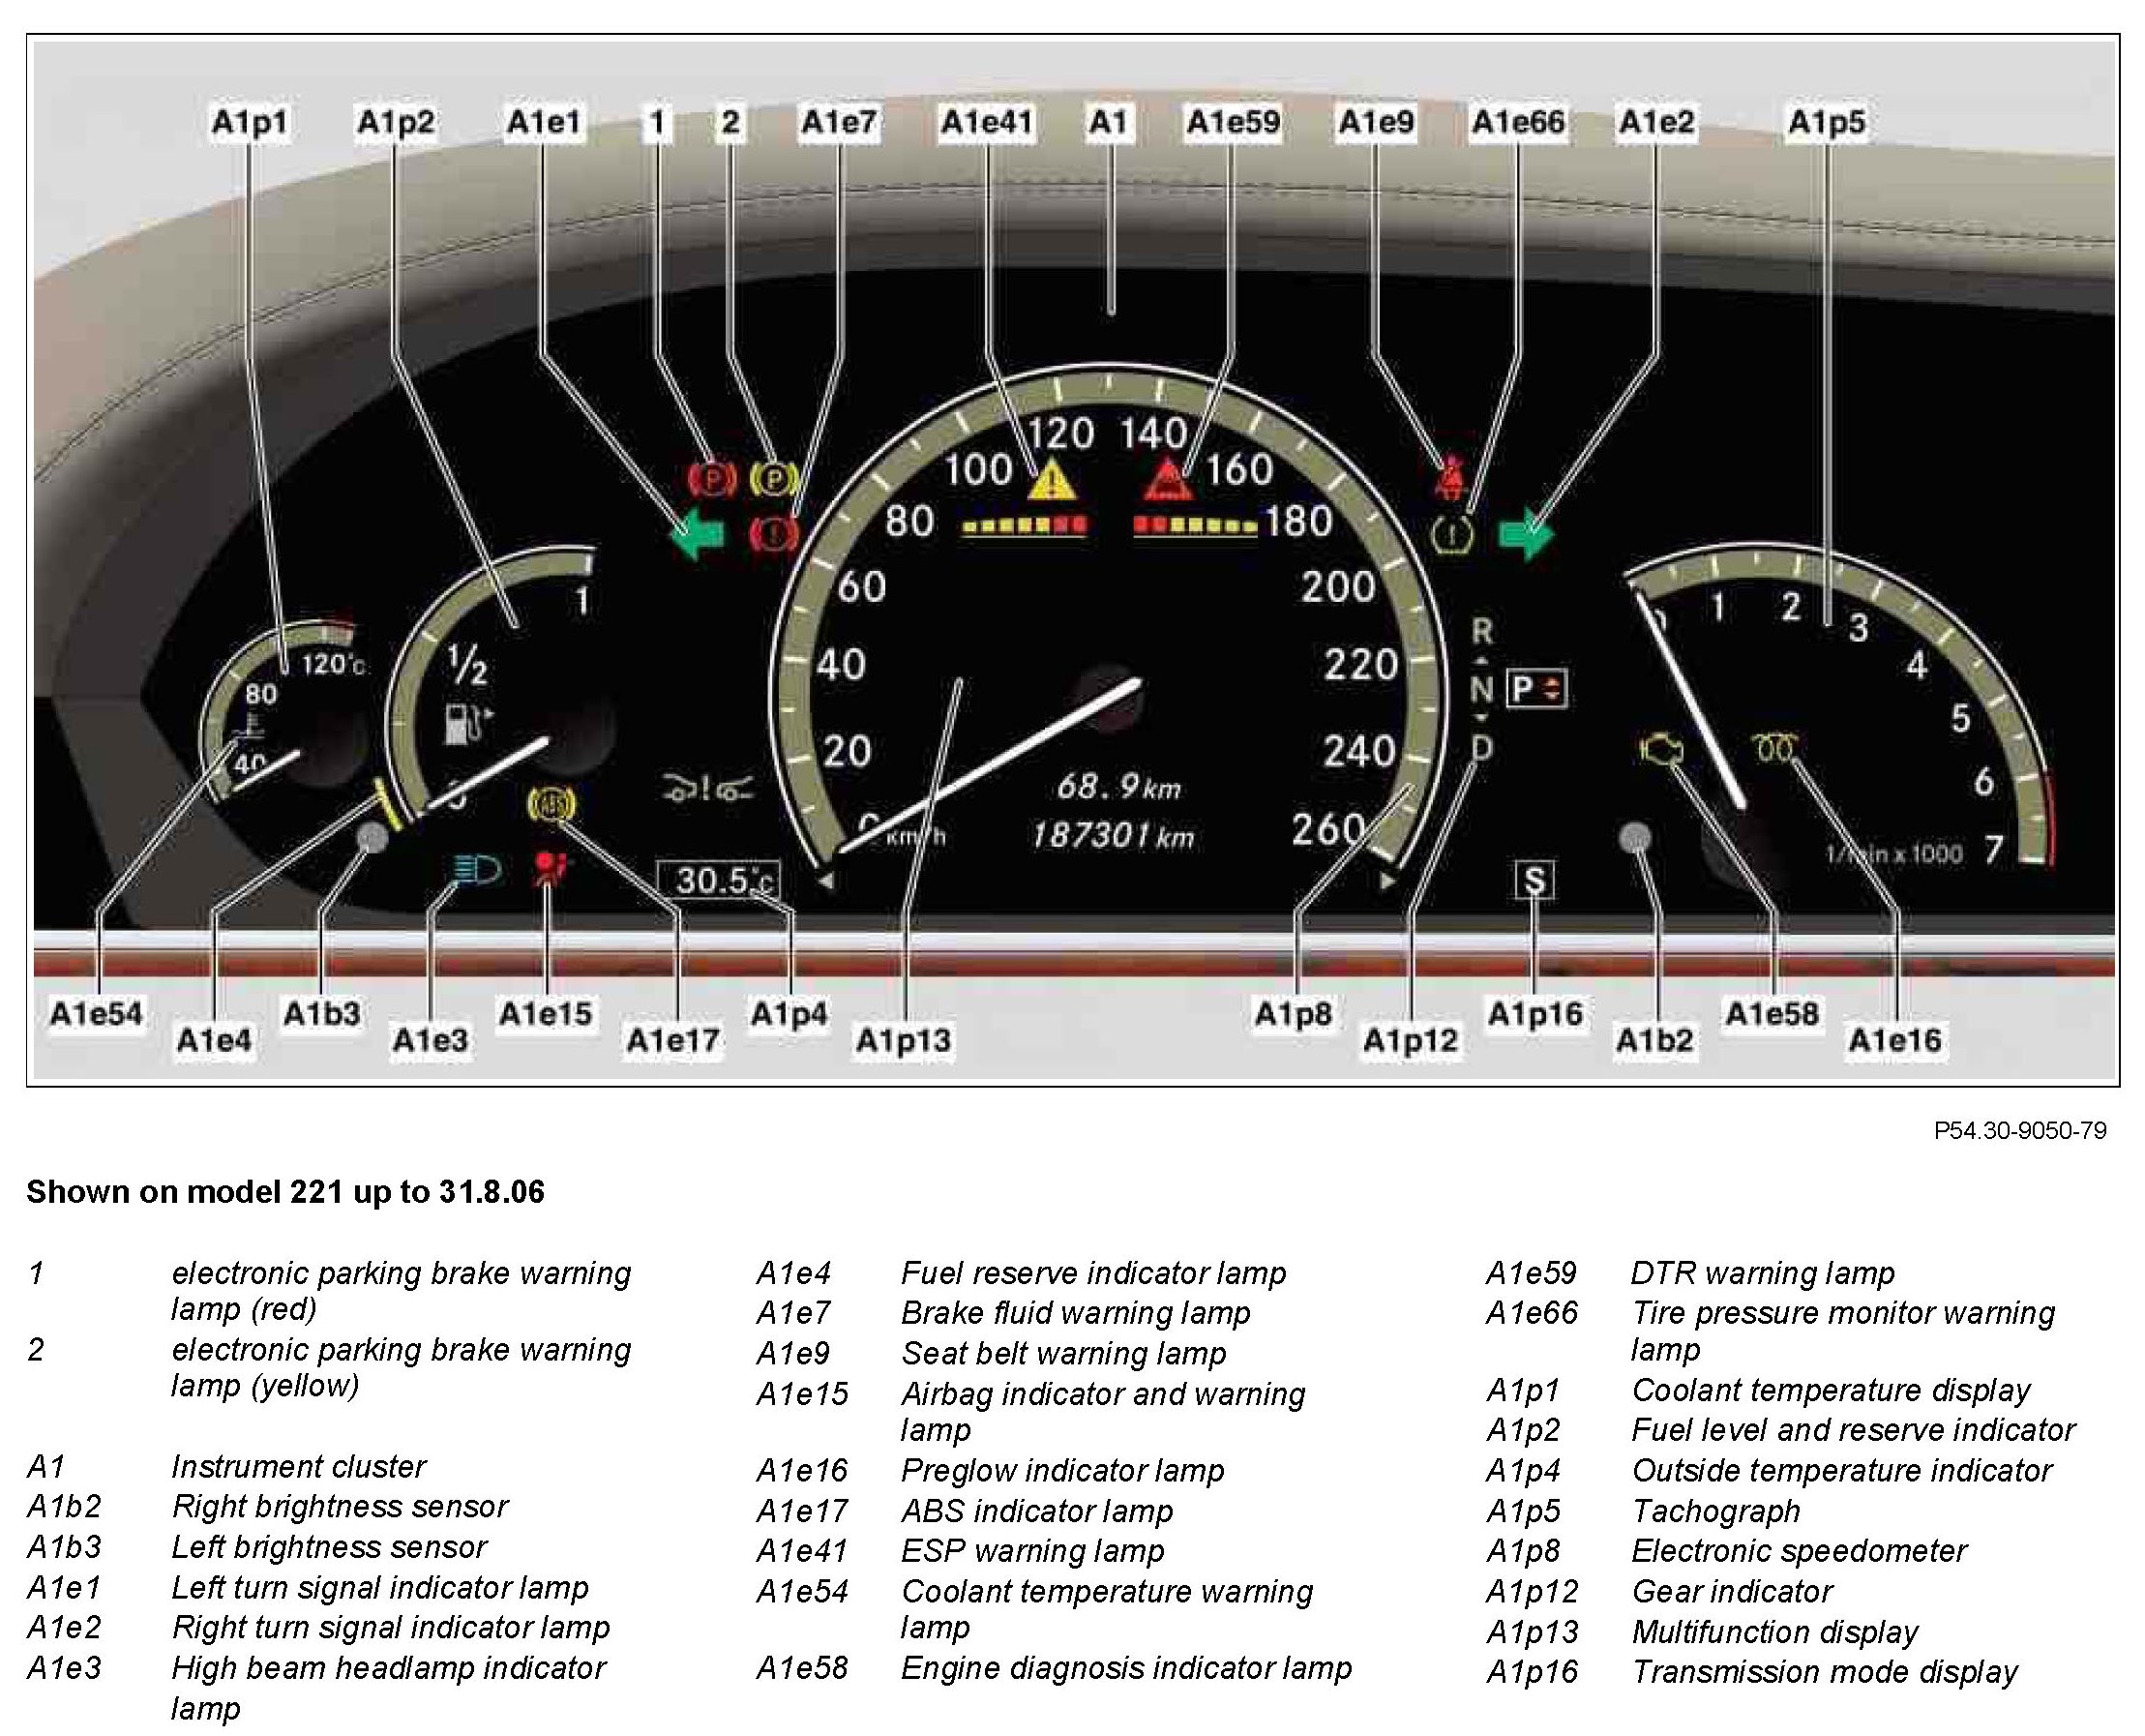Click the A1e9 callout label
The image size is (2145, 1736).
1377,123
